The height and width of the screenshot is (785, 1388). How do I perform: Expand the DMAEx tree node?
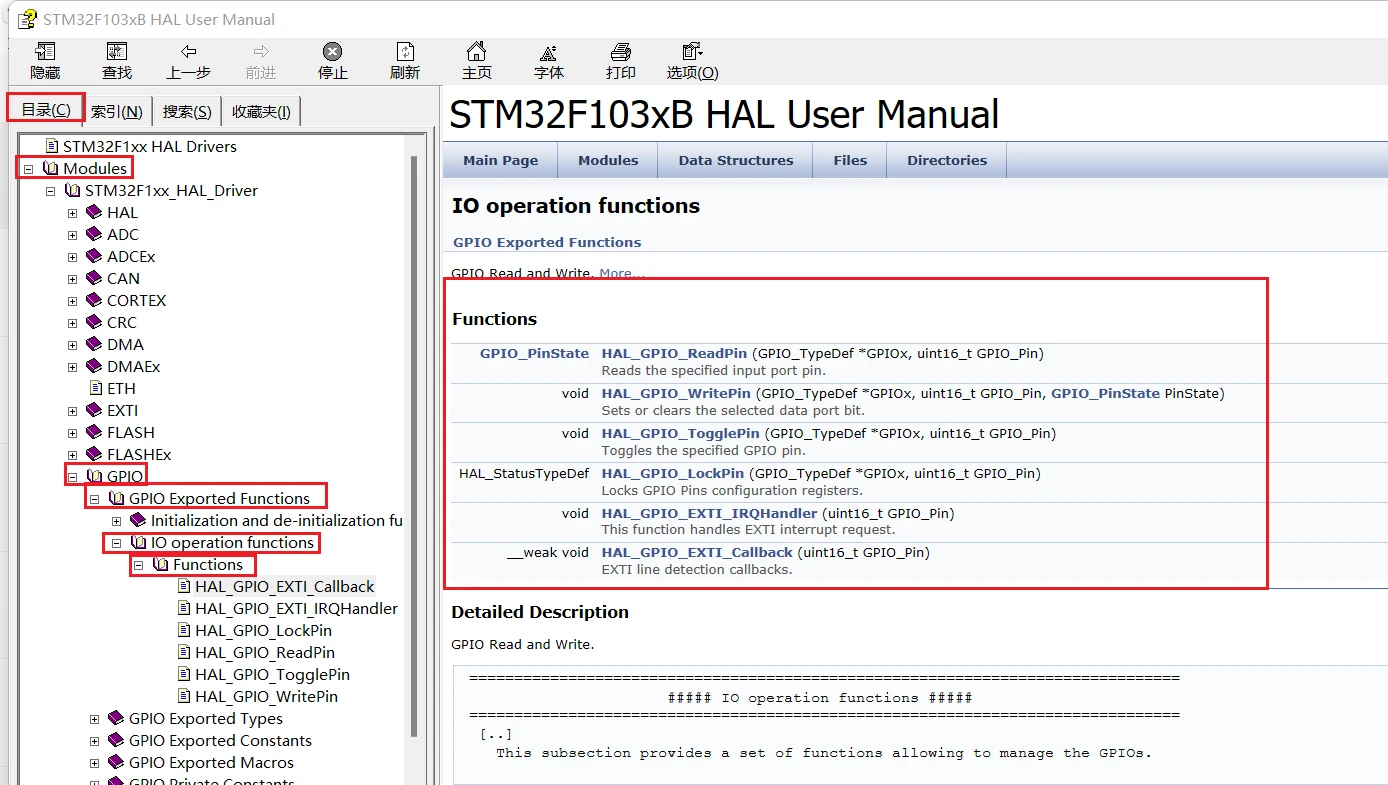point(72,367)
